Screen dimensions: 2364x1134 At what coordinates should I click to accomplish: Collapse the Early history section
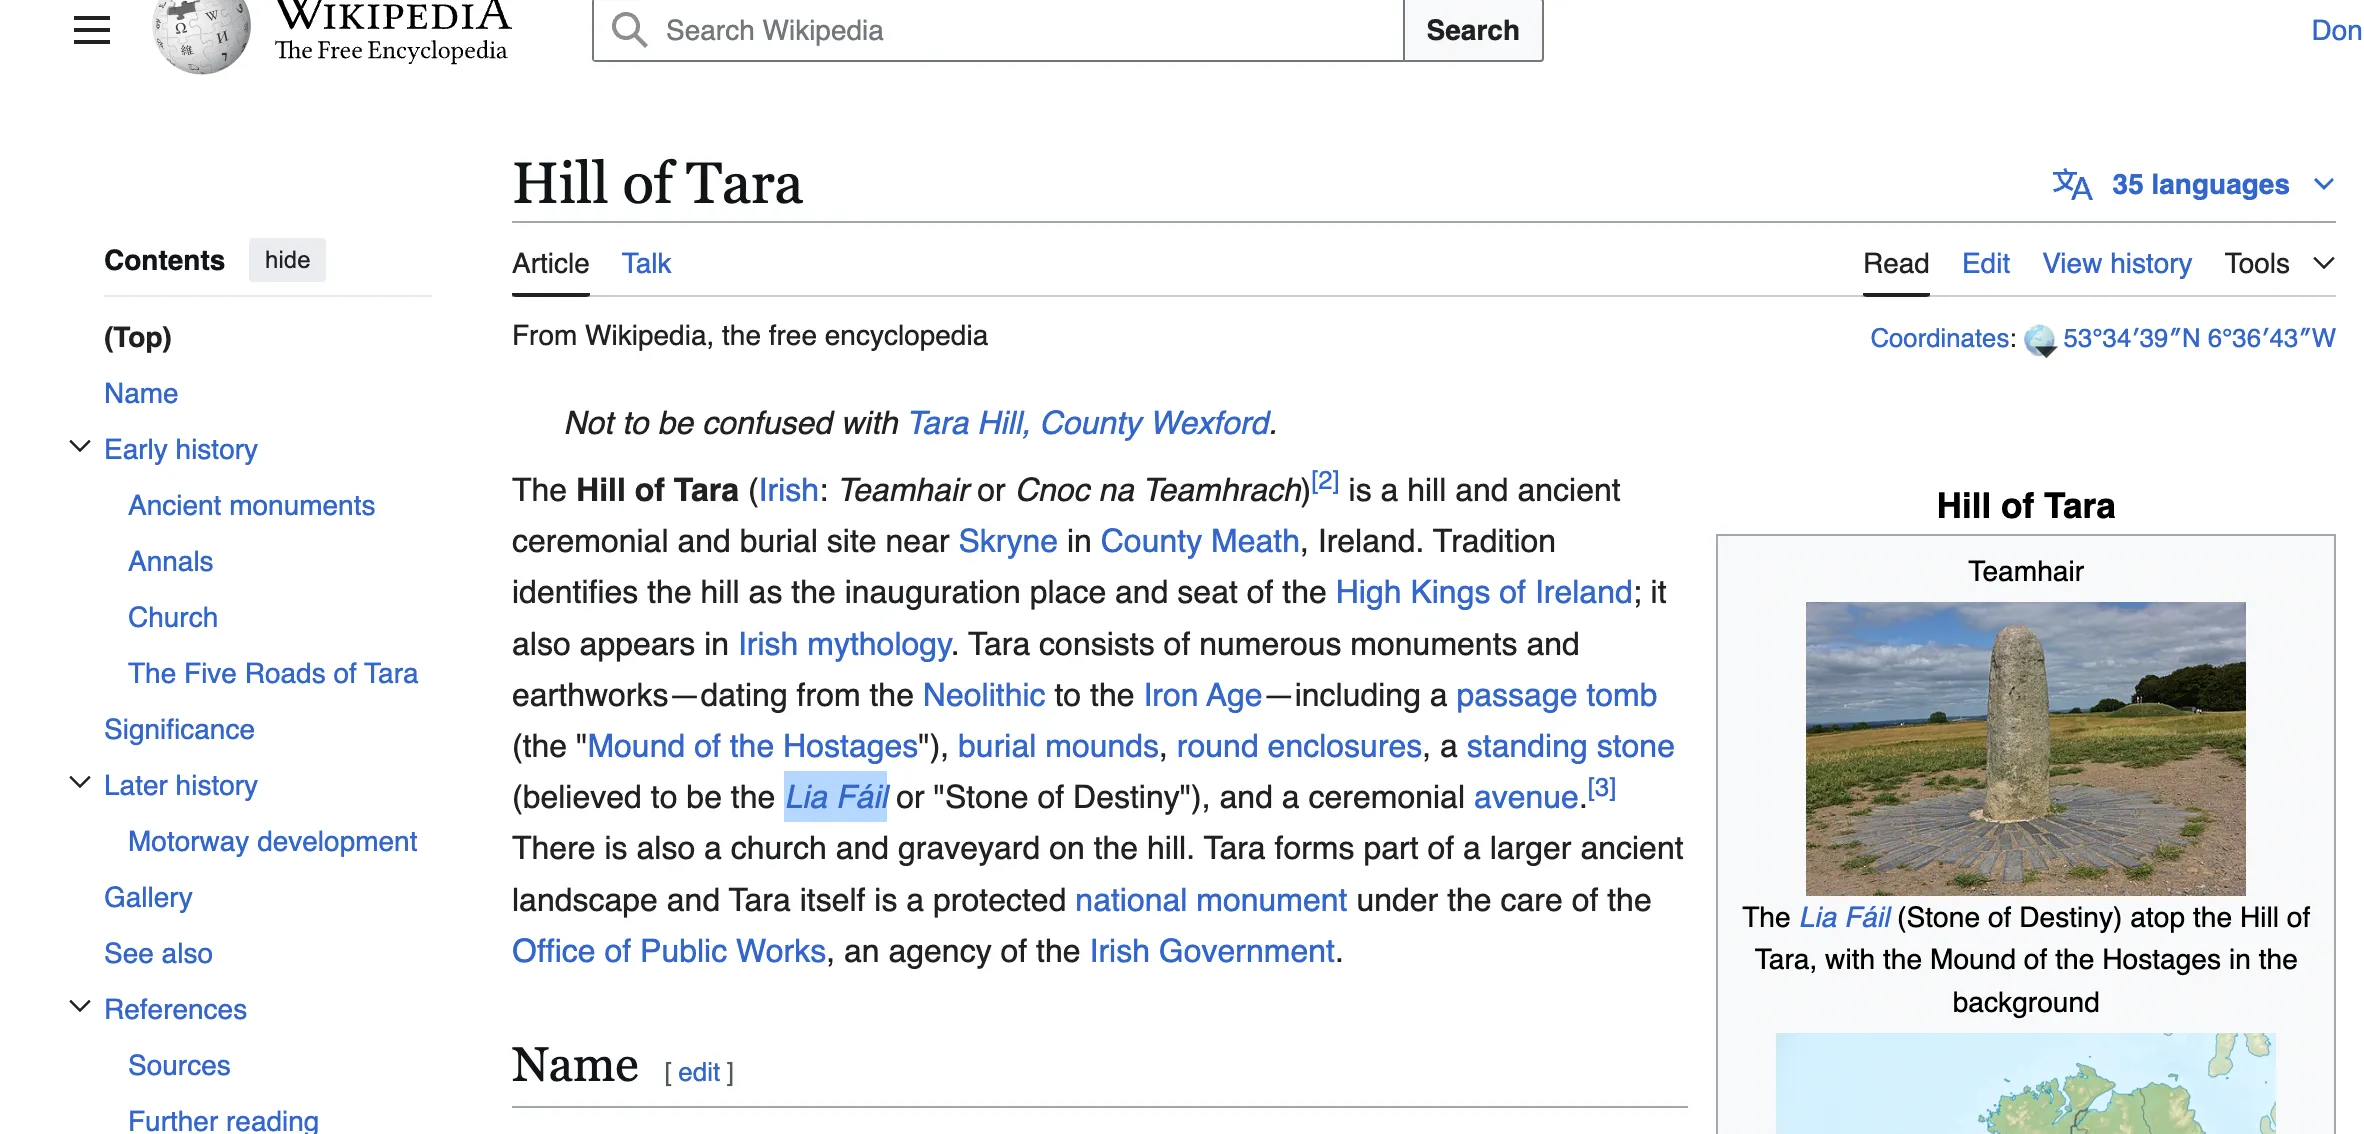tap(80, 447)
